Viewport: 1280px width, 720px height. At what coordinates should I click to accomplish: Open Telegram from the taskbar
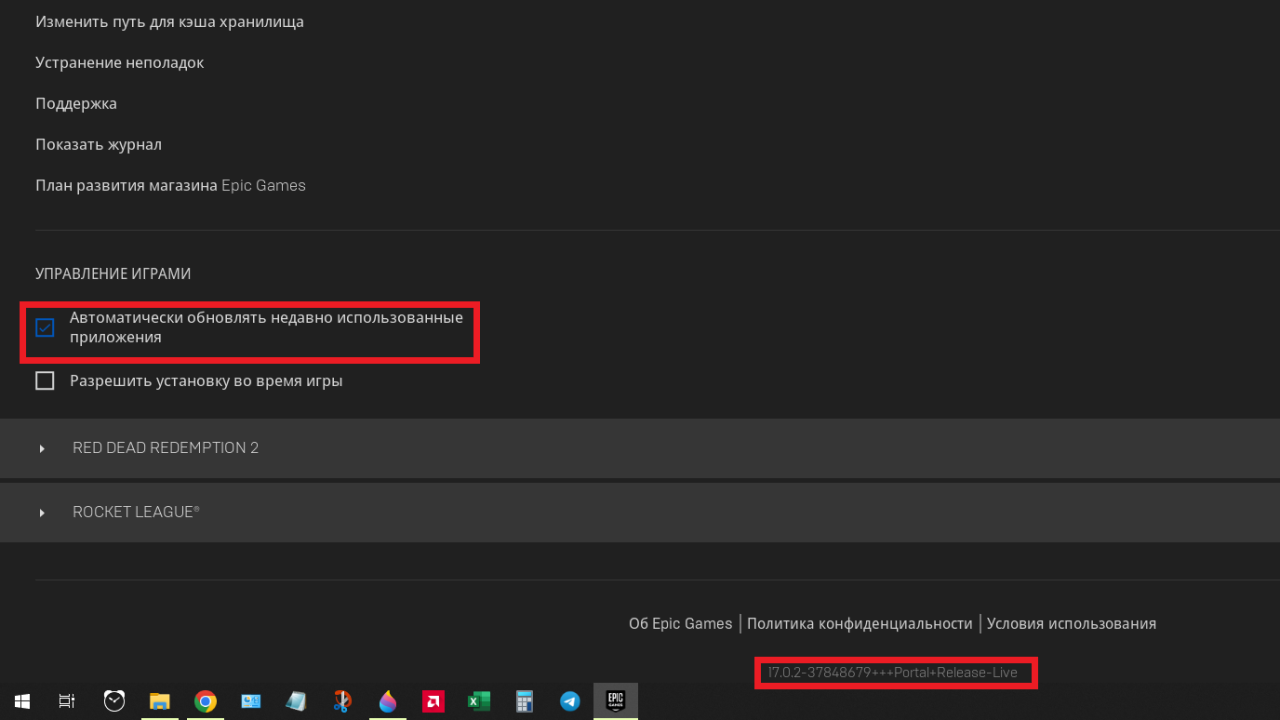(570, 702)
